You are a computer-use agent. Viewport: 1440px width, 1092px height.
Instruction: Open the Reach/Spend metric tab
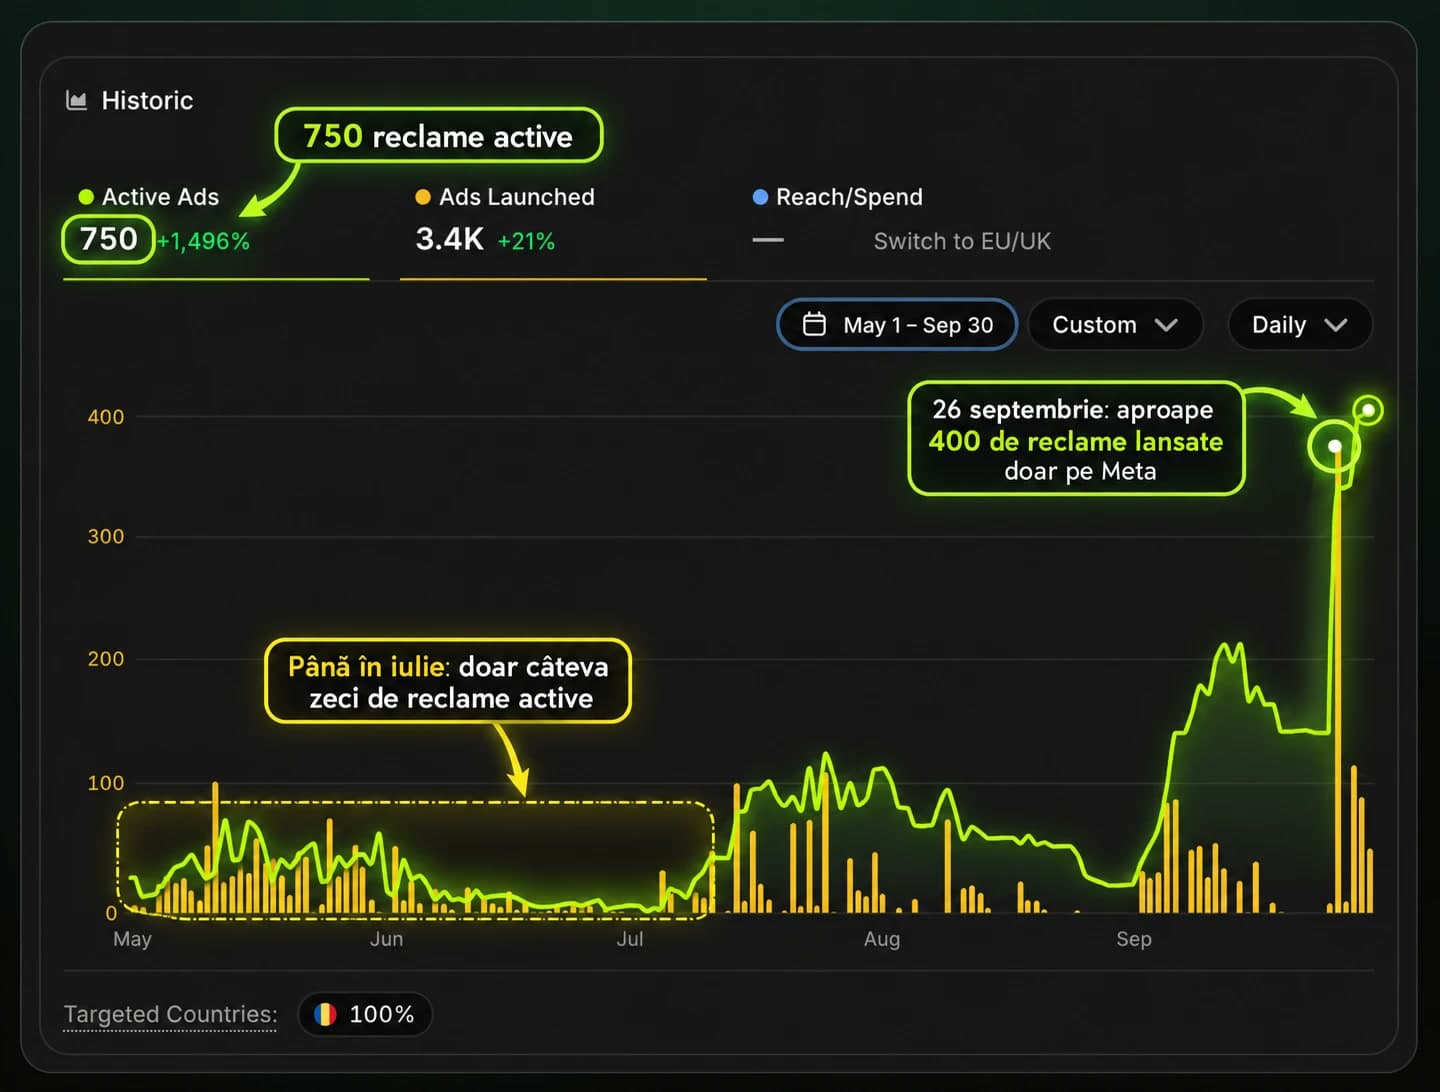[837, 197]
